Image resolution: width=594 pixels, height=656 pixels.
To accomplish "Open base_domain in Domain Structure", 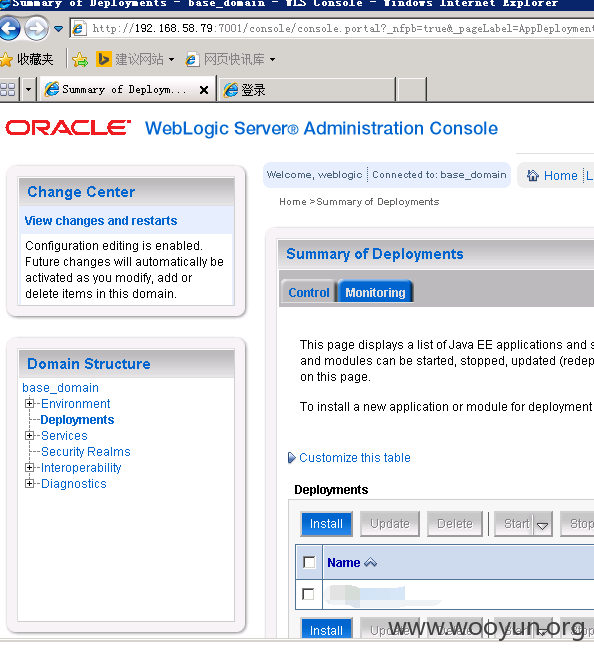I will point(60,387).
